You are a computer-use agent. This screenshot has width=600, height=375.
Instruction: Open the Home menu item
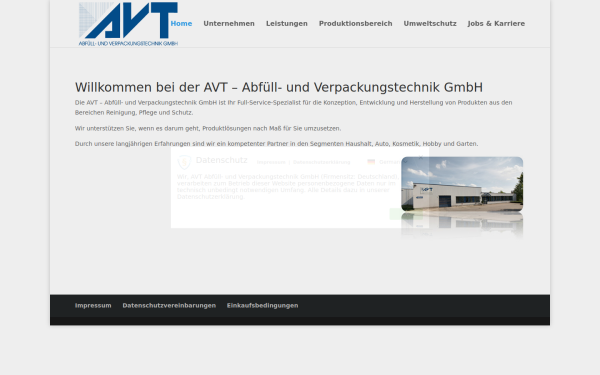click(x=181, y=24)
